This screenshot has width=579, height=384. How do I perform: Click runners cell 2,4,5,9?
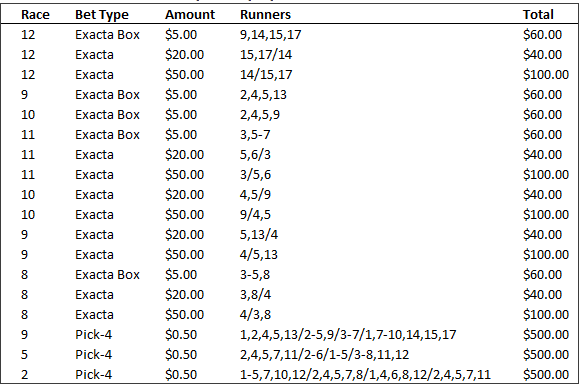coord(260,114)
